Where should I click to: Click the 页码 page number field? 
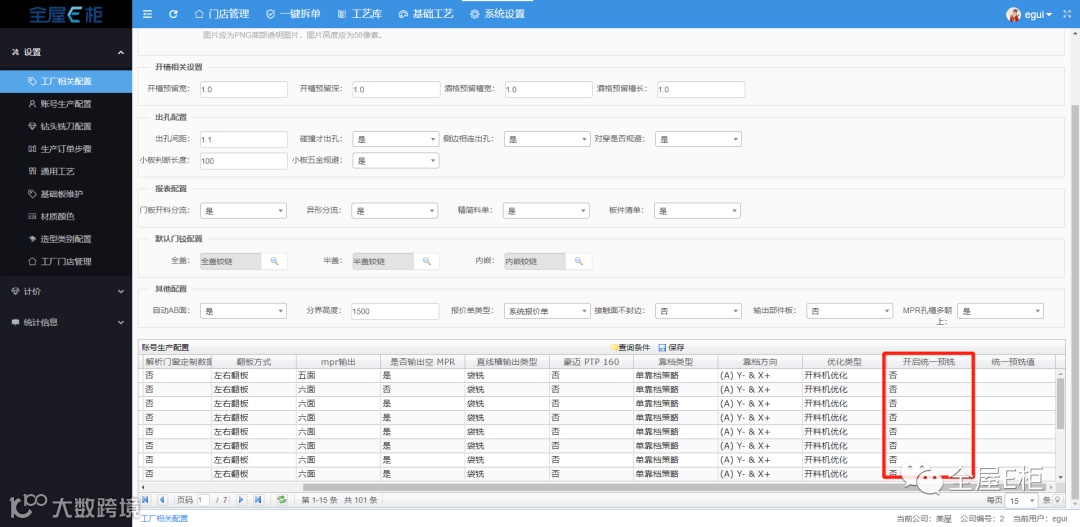pos(204,499)
